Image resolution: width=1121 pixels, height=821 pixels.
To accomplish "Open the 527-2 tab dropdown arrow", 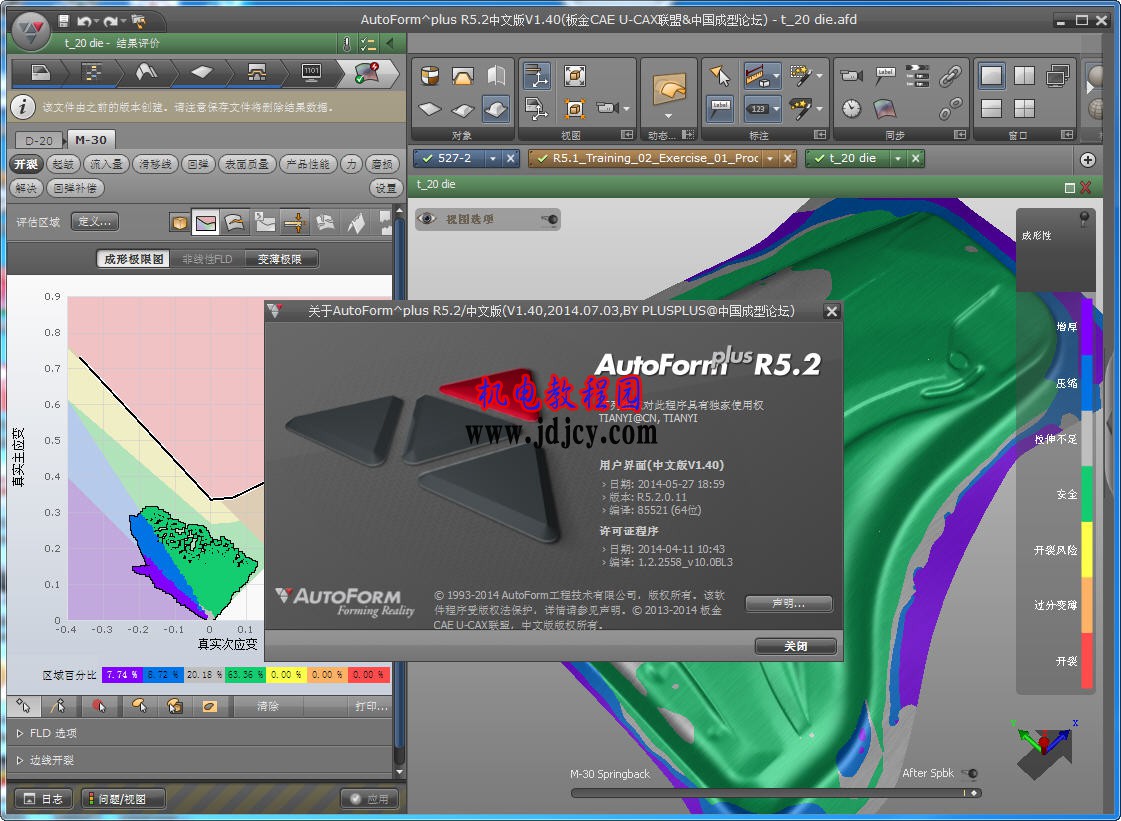I will [492, 159].
